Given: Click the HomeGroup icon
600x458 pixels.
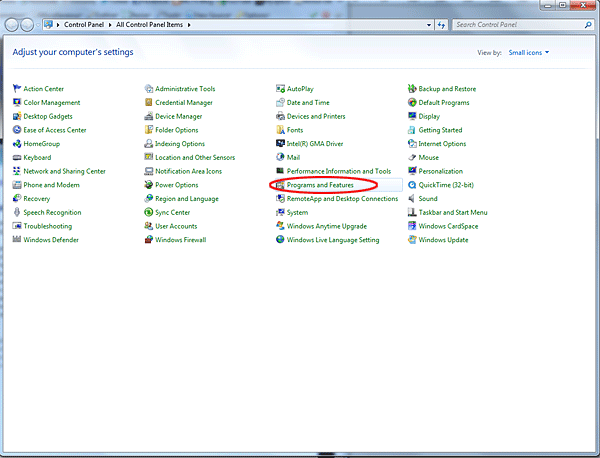Looking at the screenshot, I should coord(16,144).
